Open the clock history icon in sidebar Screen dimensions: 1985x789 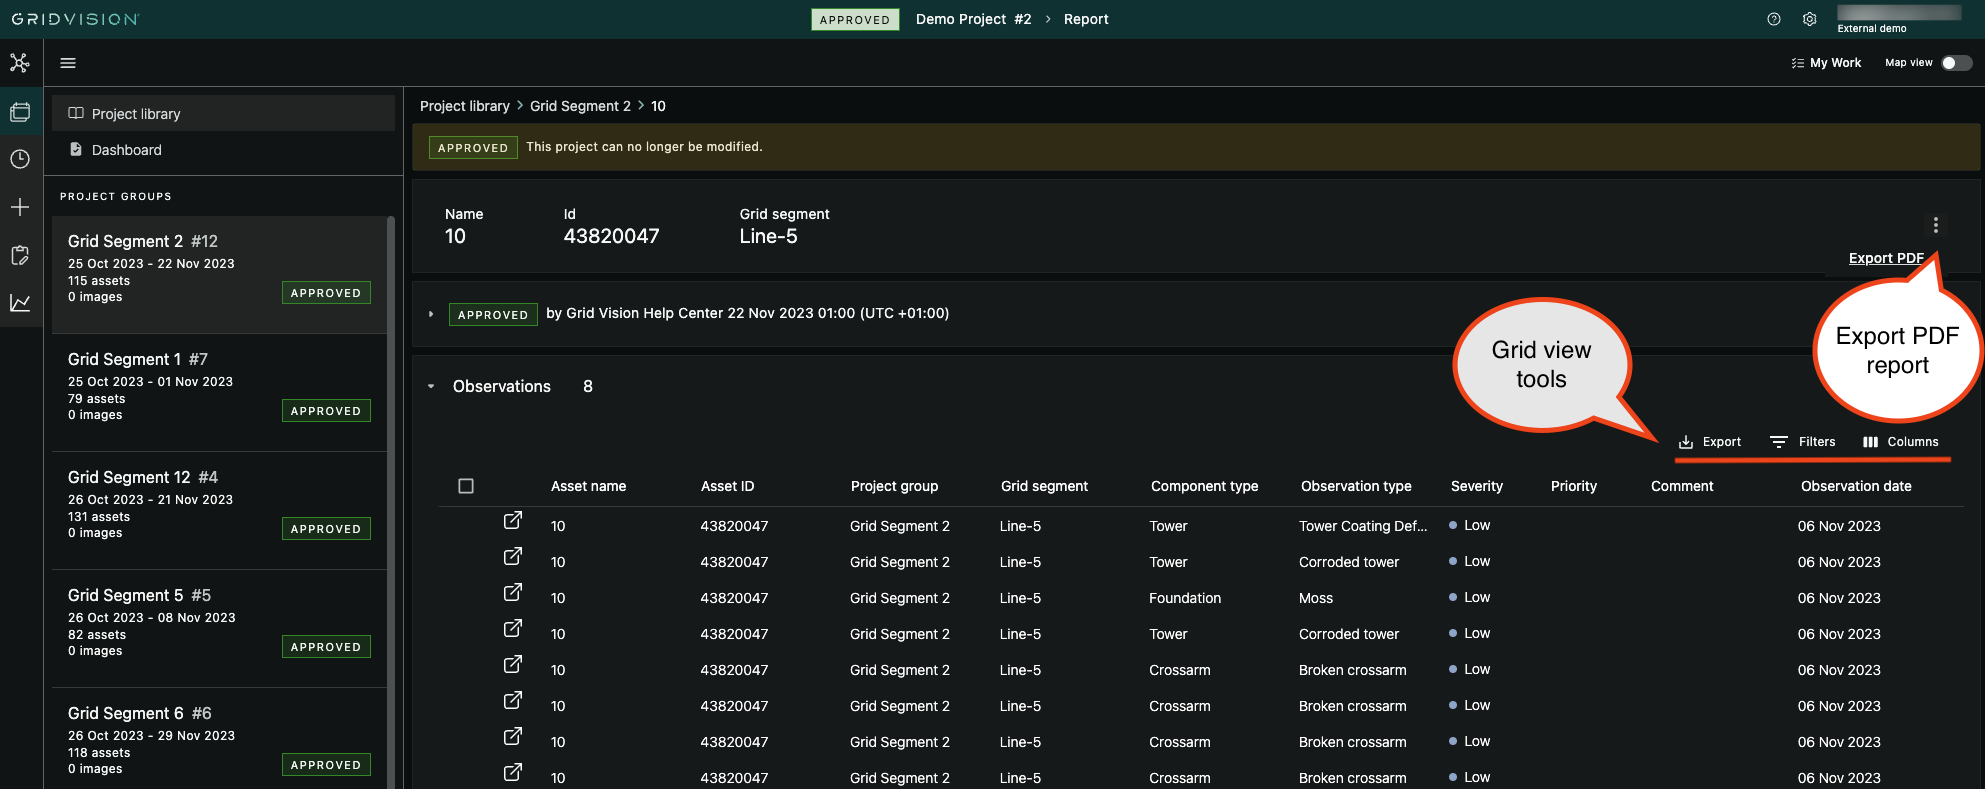tap(20, 159)
